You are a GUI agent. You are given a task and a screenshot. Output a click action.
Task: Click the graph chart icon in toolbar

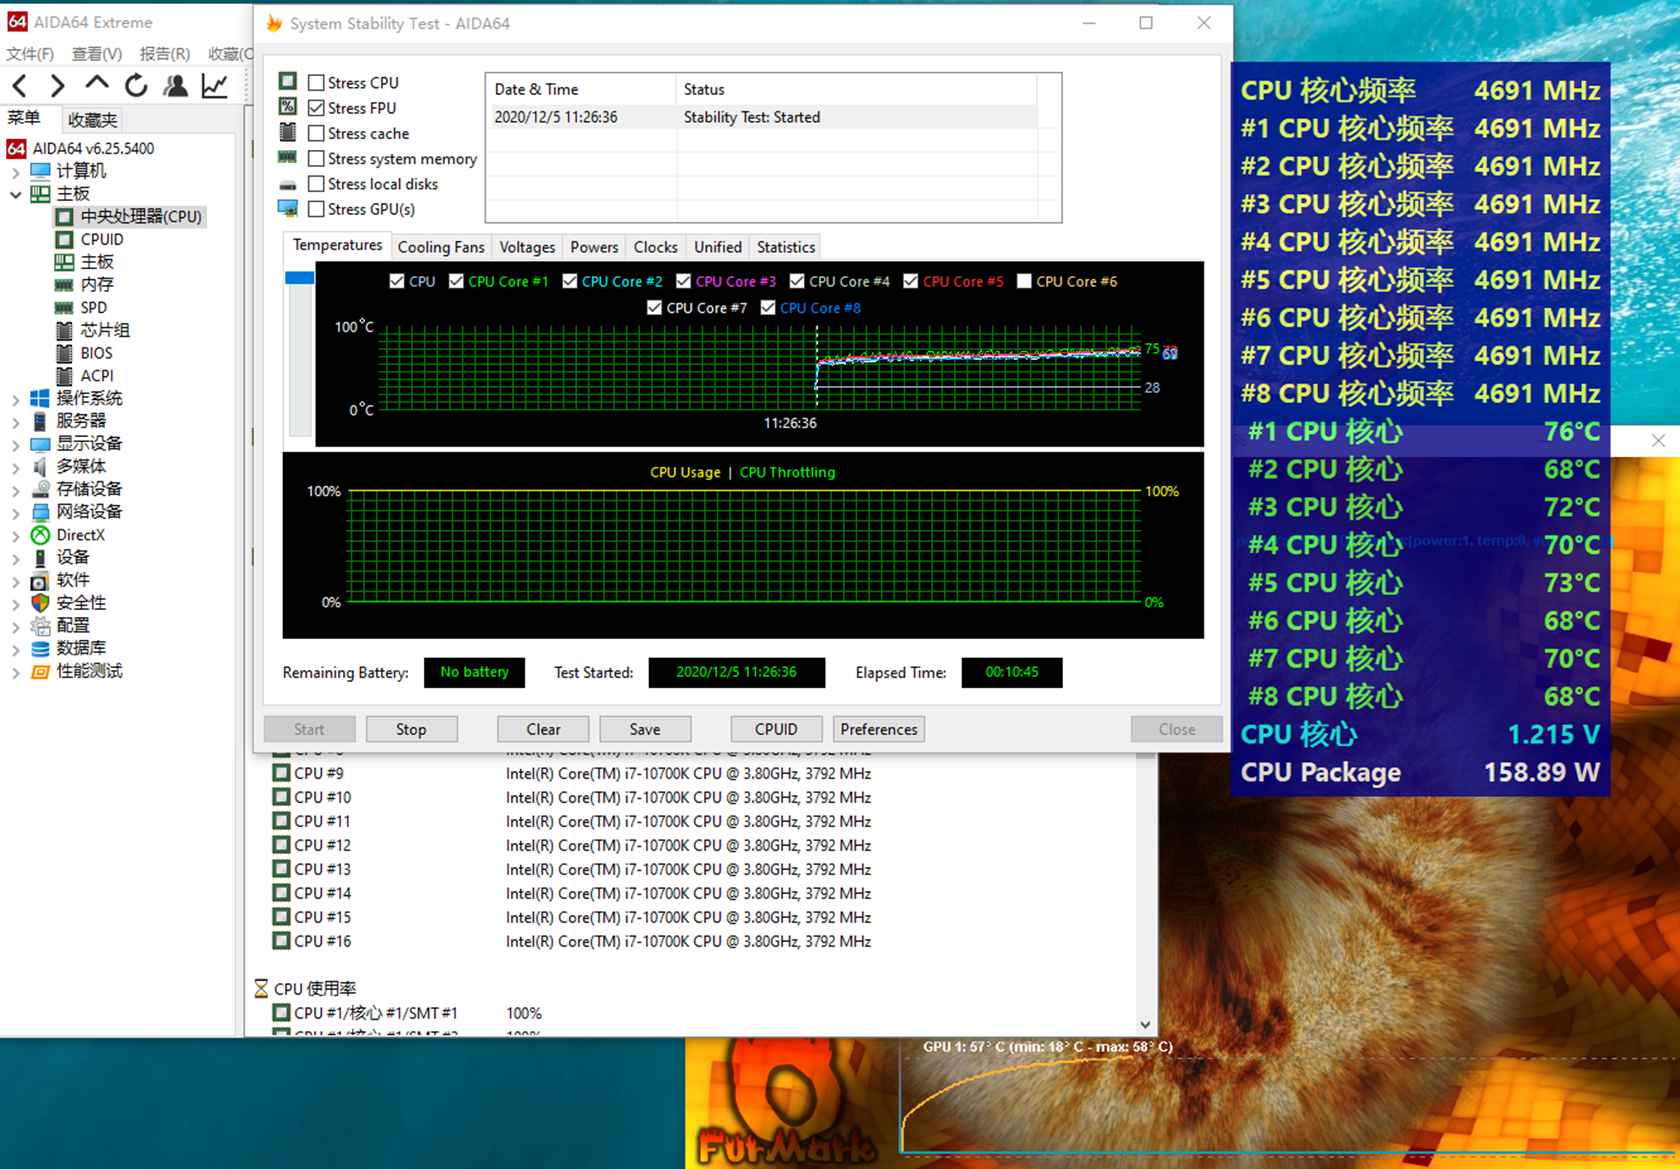click(x=214, y=86)
